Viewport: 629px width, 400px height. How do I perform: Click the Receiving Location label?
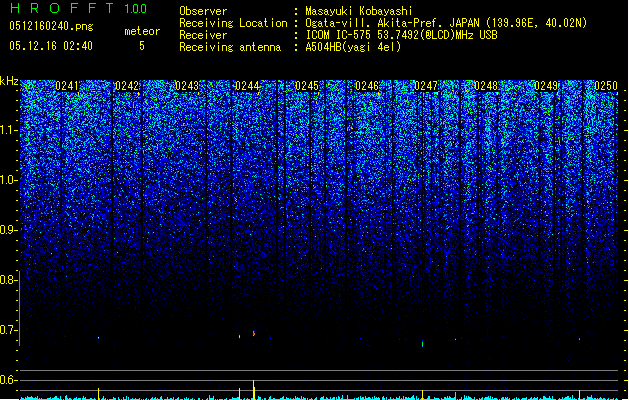coord(233,23)
